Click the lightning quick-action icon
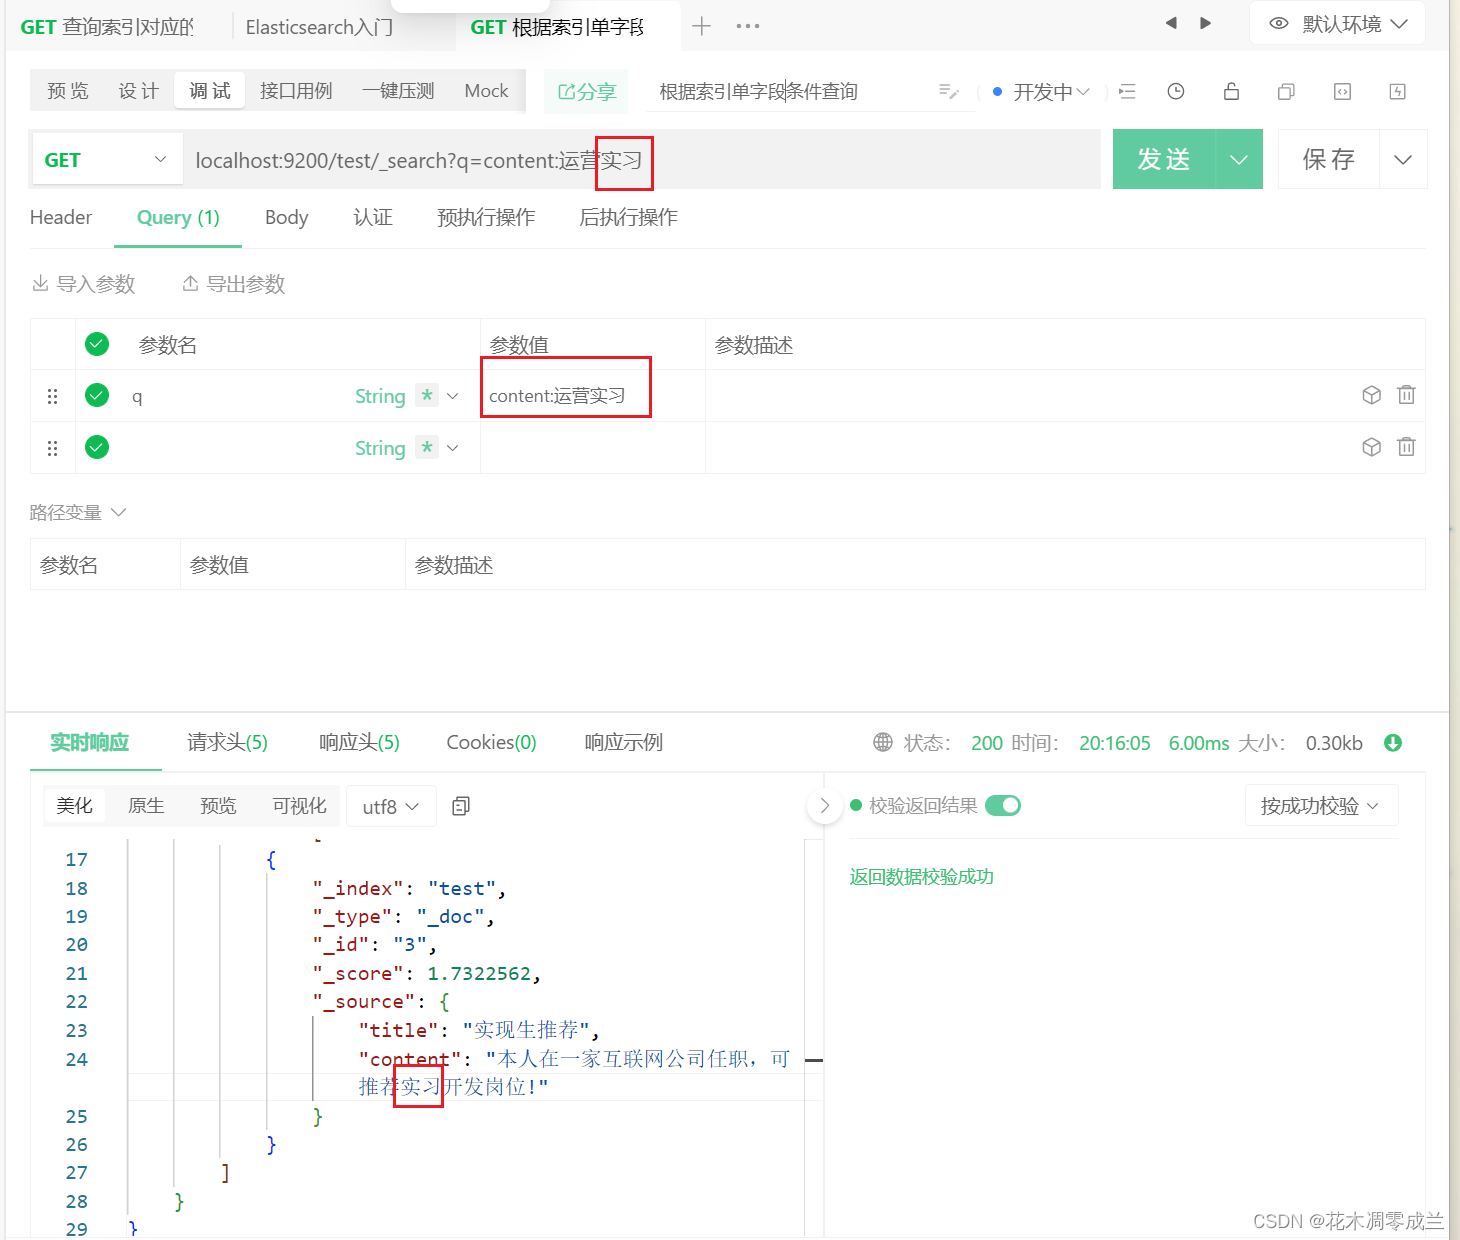 pos(1398,92)
